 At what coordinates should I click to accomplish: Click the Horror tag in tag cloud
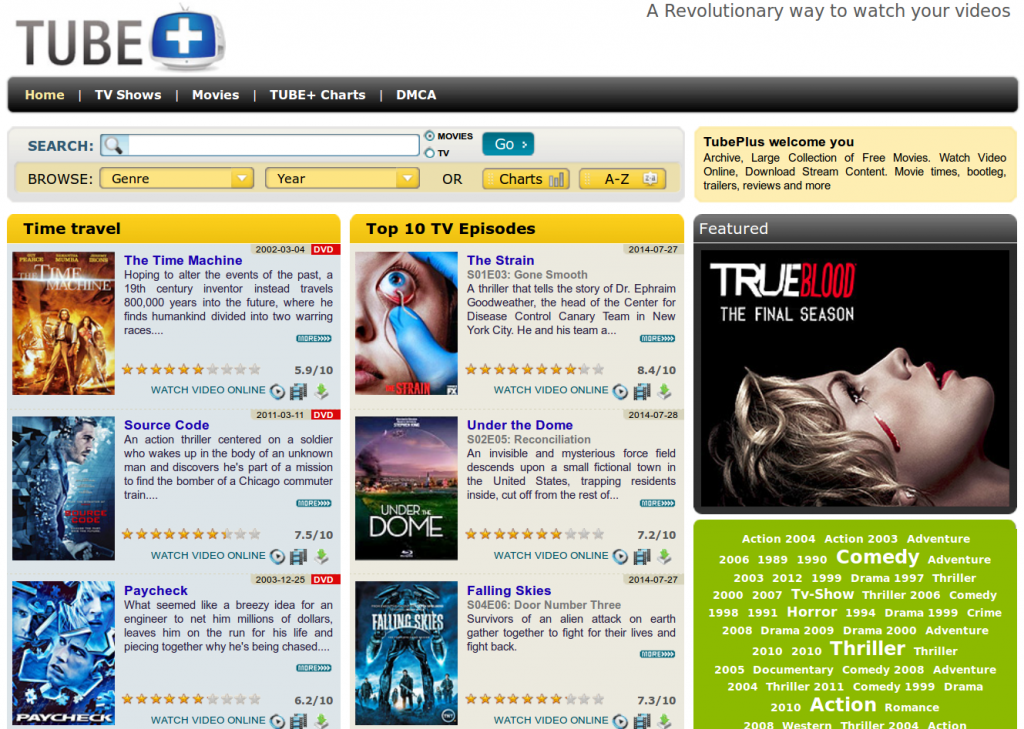pyautogui.click(x=812, y=612)
